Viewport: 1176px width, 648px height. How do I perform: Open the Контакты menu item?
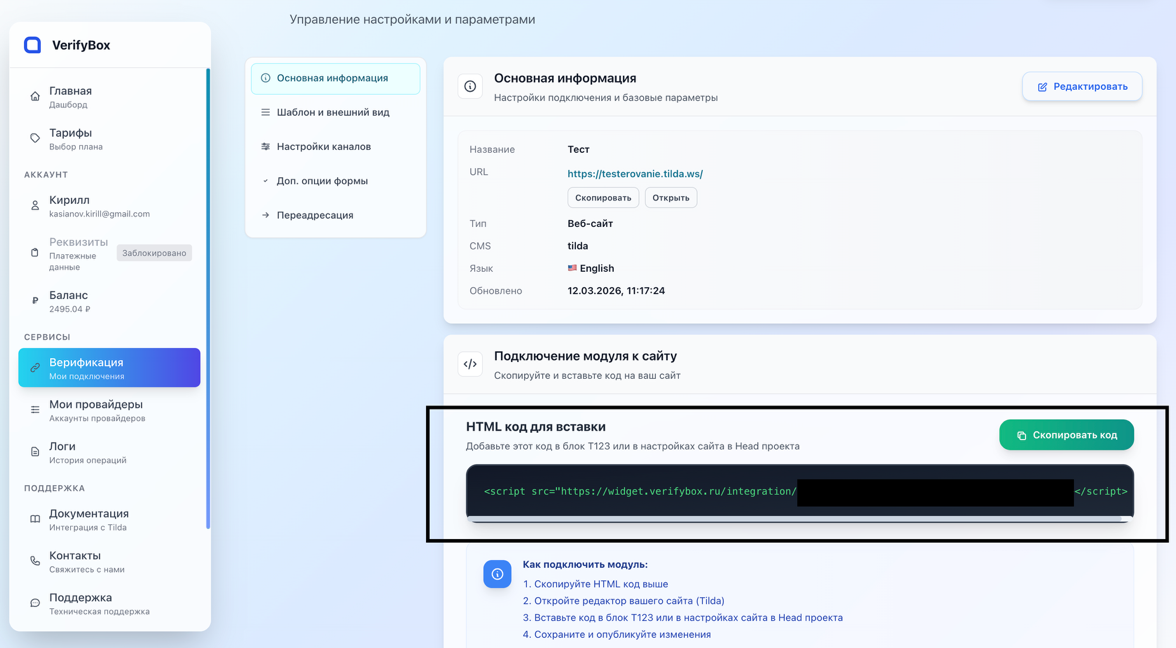(x=110, y=562)
